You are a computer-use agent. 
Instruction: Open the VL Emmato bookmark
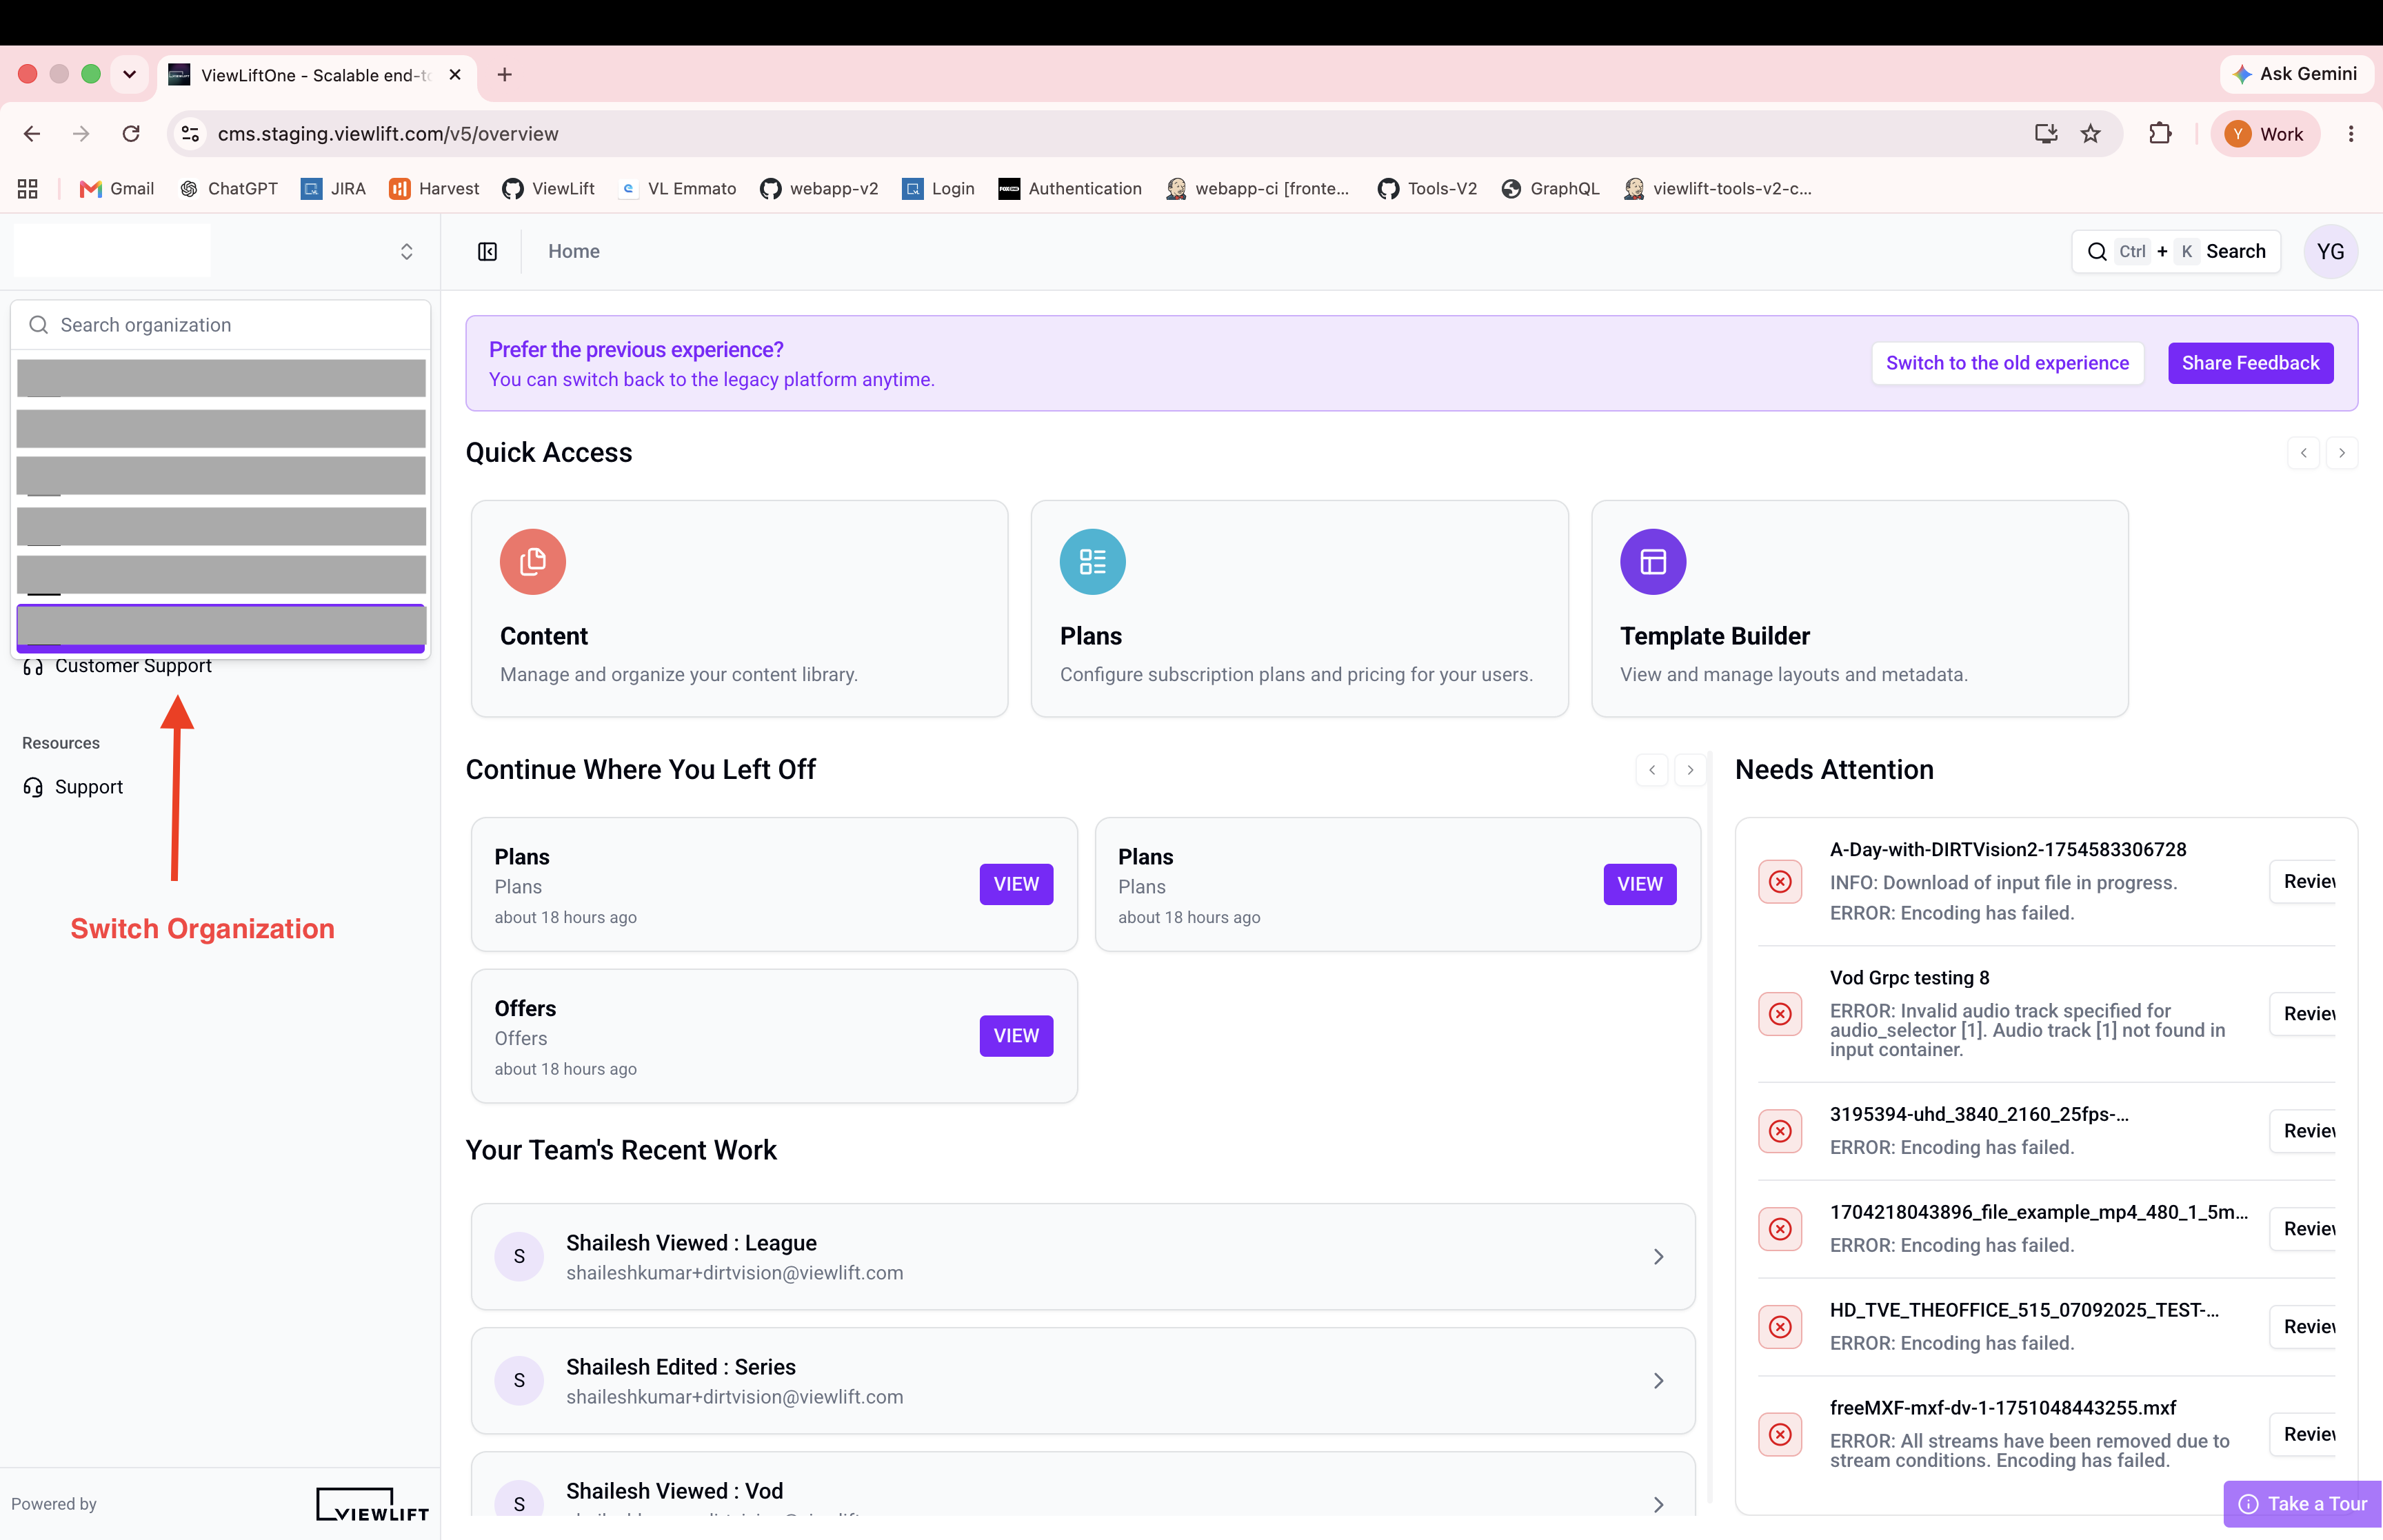[x=677, y=189]
